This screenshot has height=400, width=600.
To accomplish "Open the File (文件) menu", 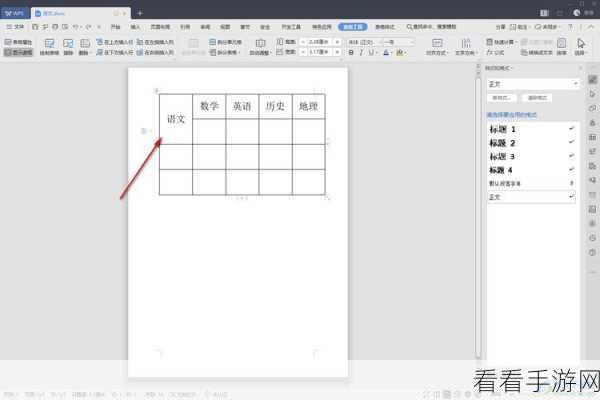I will [15, 27].
